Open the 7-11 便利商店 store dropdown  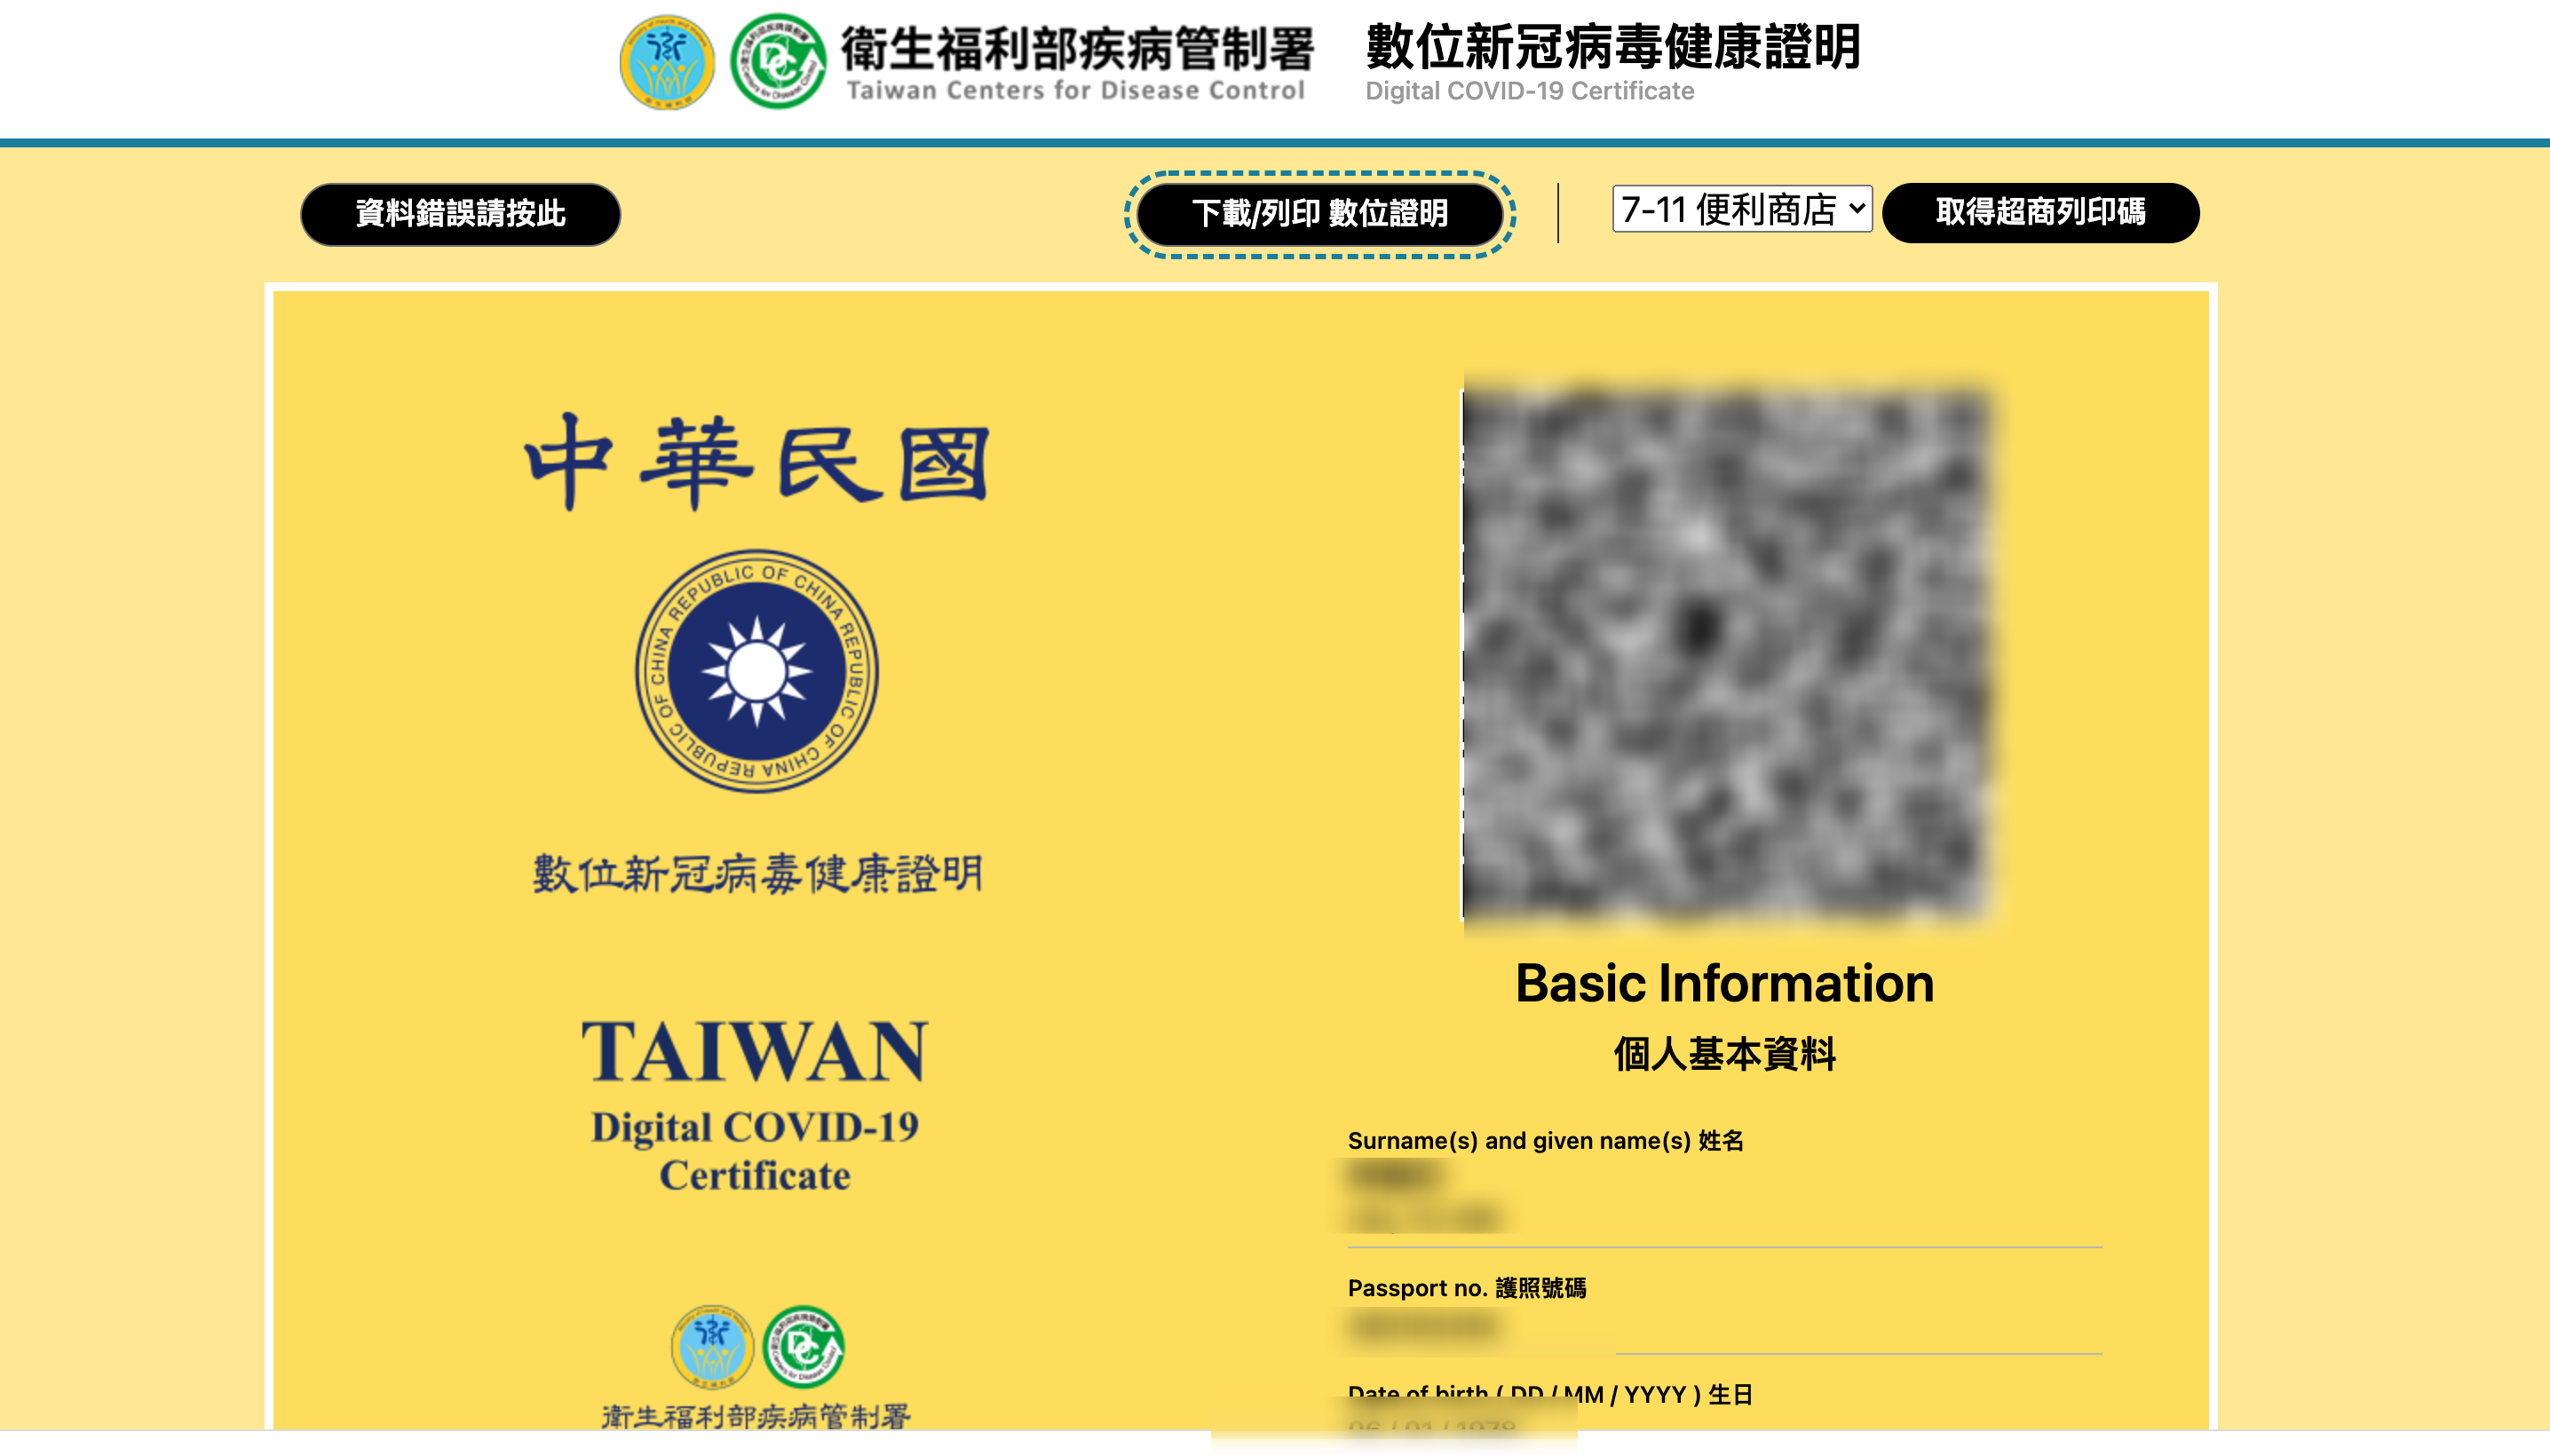(x=1742, y=209)
